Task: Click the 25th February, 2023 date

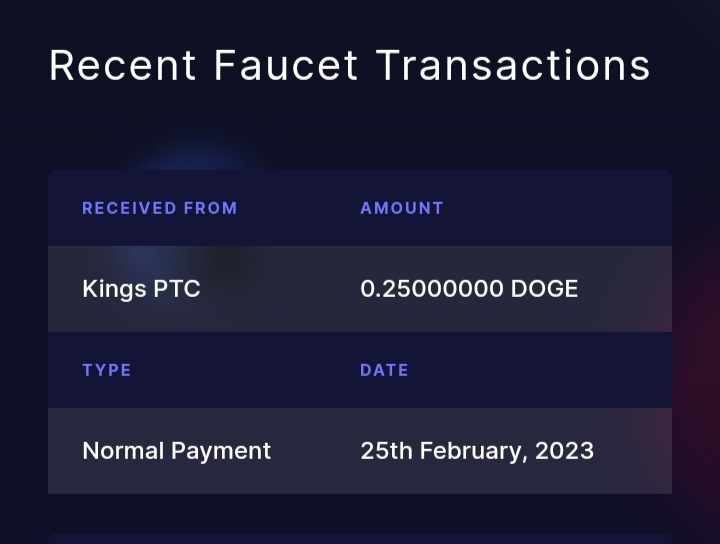Action: pyautogui.click(x=477, y=451)
